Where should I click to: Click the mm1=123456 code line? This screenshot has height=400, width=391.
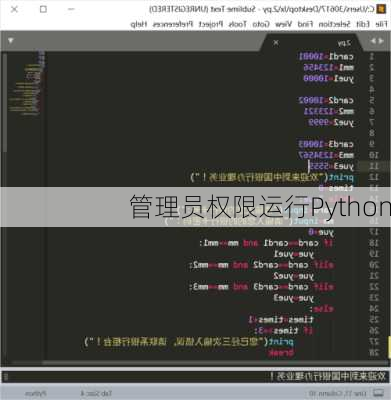(329, 67)
